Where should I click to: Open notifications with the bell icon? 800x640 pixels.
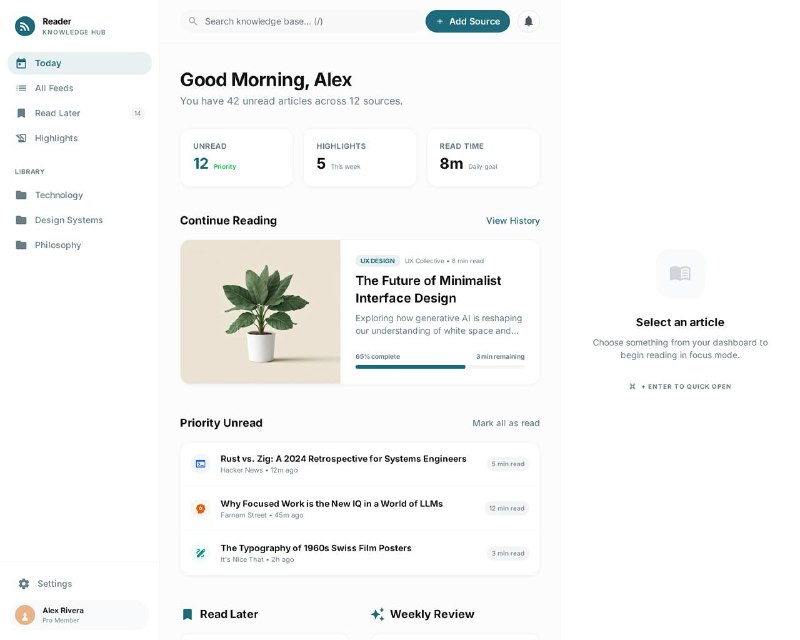coord(529,21)
